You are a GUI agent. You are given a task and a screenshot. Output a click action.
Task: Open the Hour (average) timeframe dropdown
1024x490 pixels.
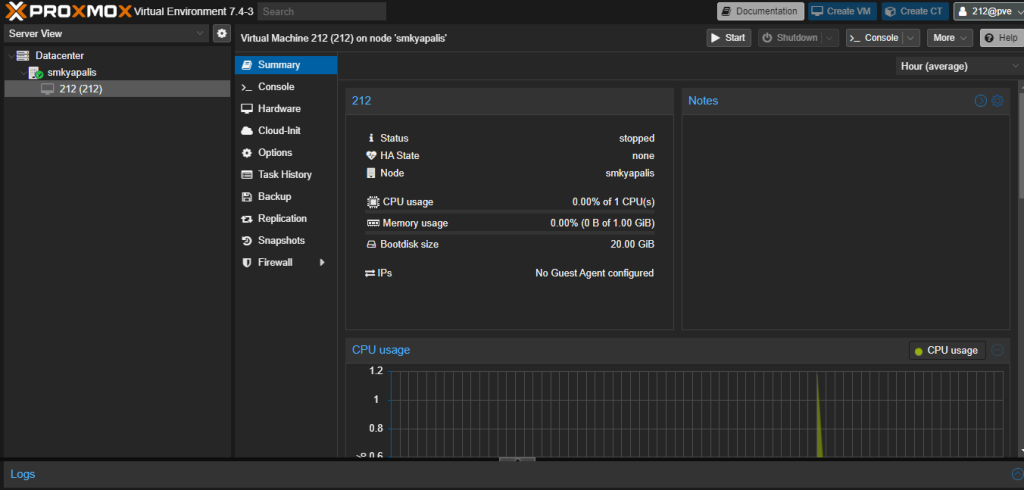(958, 66)
